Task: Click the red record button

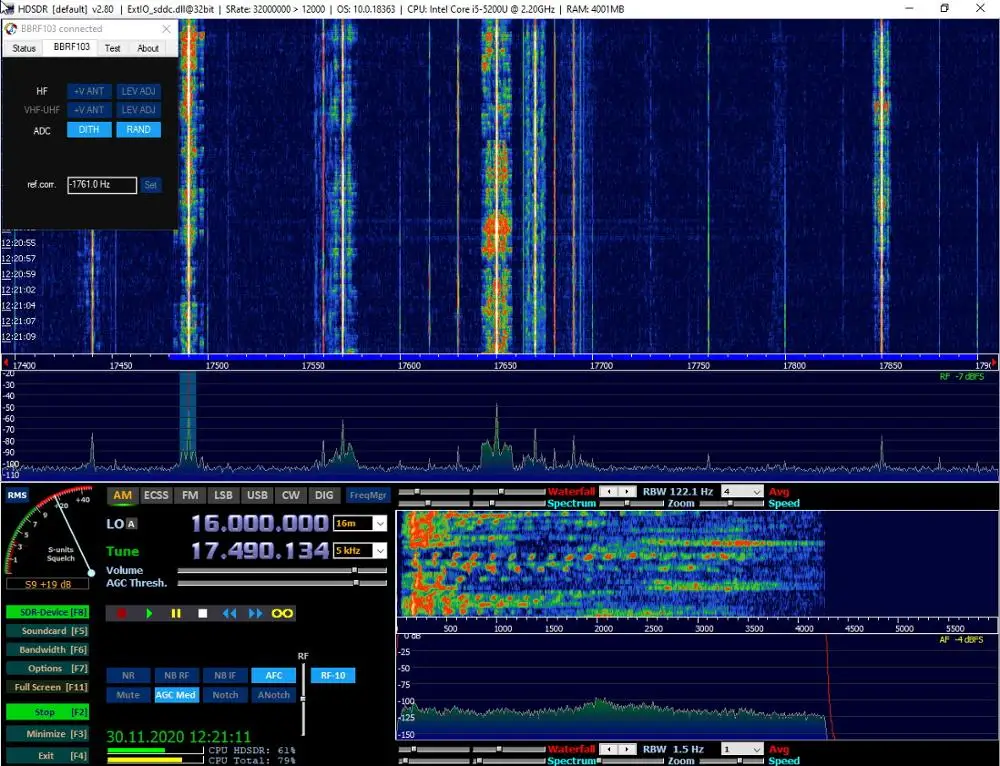Action: tap(123, 613)
